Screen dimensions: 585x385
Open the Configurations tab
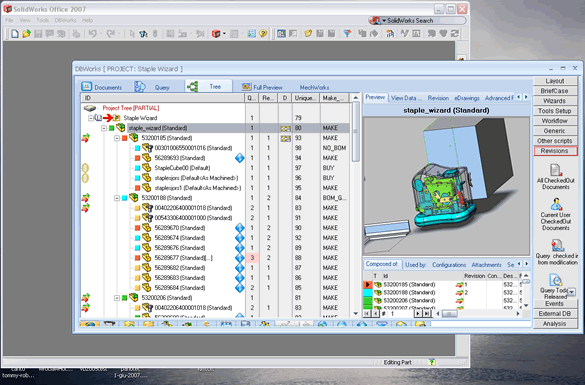[x=449, y=265]
